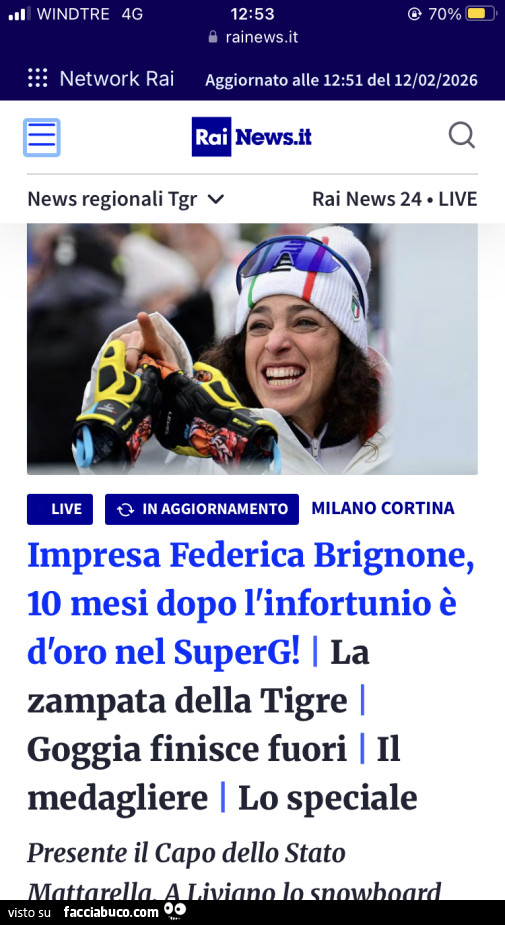Open the Network Rai grid icon
This screenshot has width=505, height=925.
[x=38, y=78]
